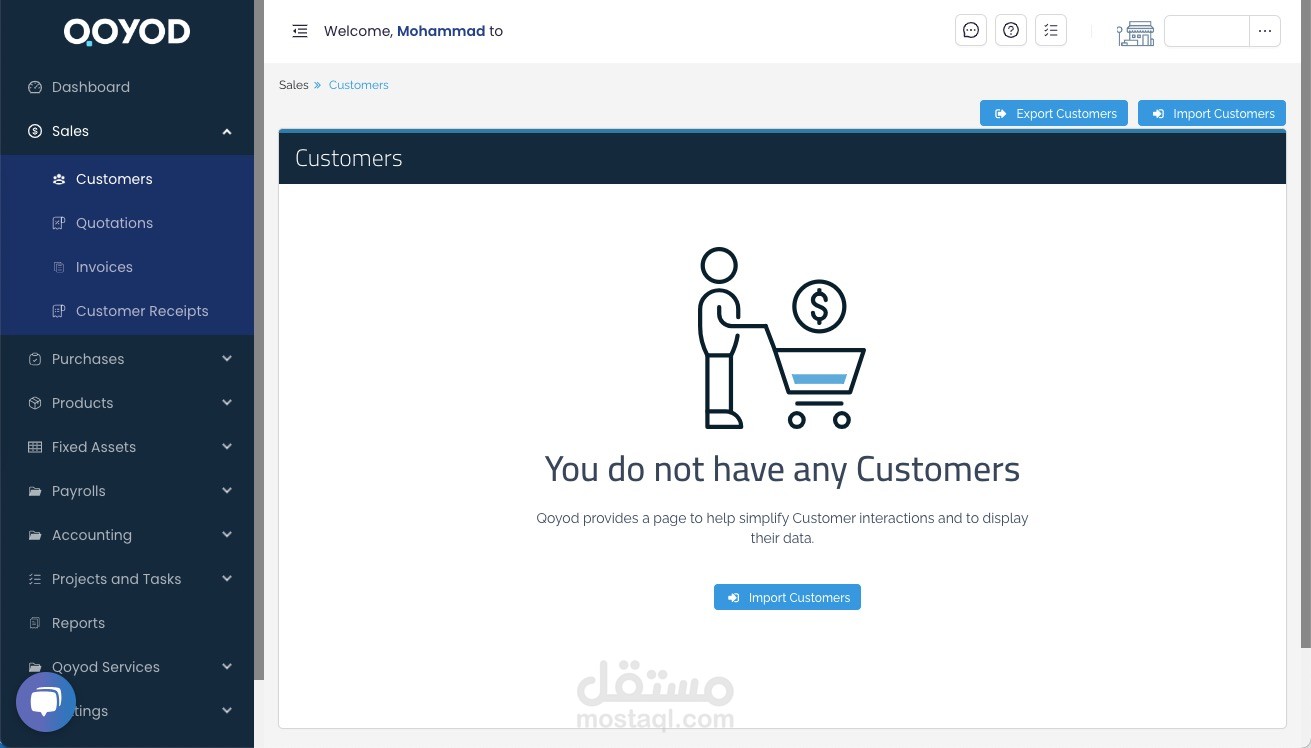Expand the Purchases menu chevron
Viewport: 1311px width, 748px height.
point(227,359)
